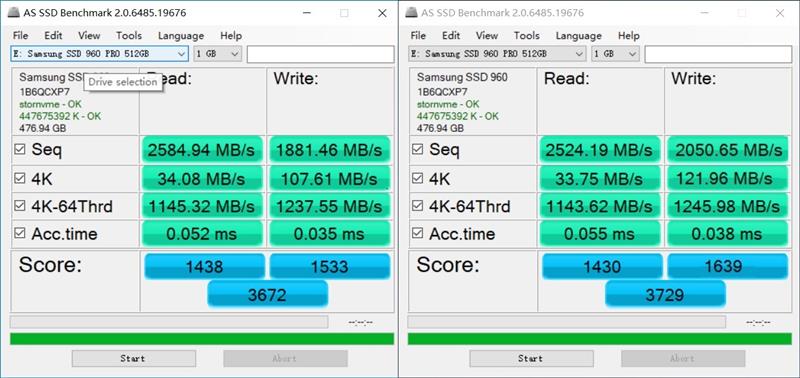Disable Acc.time test in right window
The width and height of the screenshot is (800, 378).
pyautogui.click(x=417, y=233)
